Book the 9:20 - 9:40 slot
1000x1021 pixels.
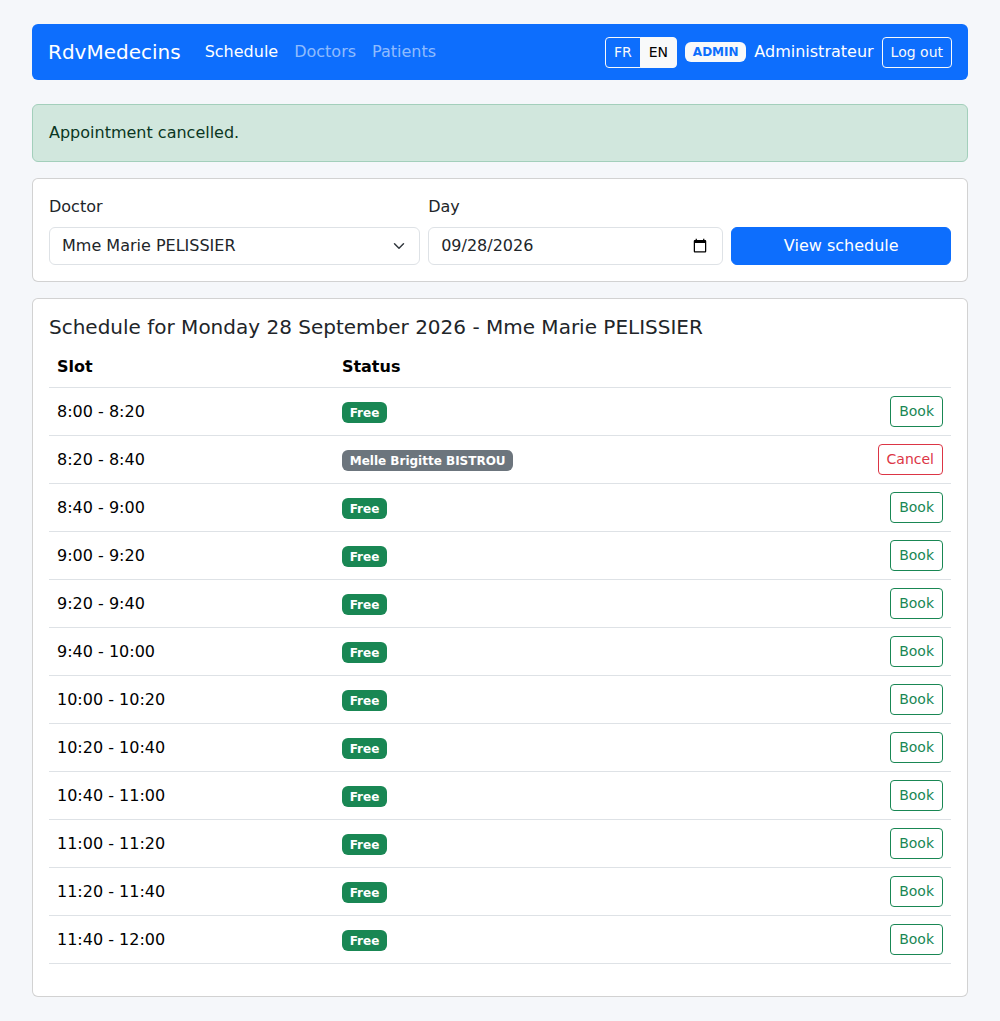(916, 604)
